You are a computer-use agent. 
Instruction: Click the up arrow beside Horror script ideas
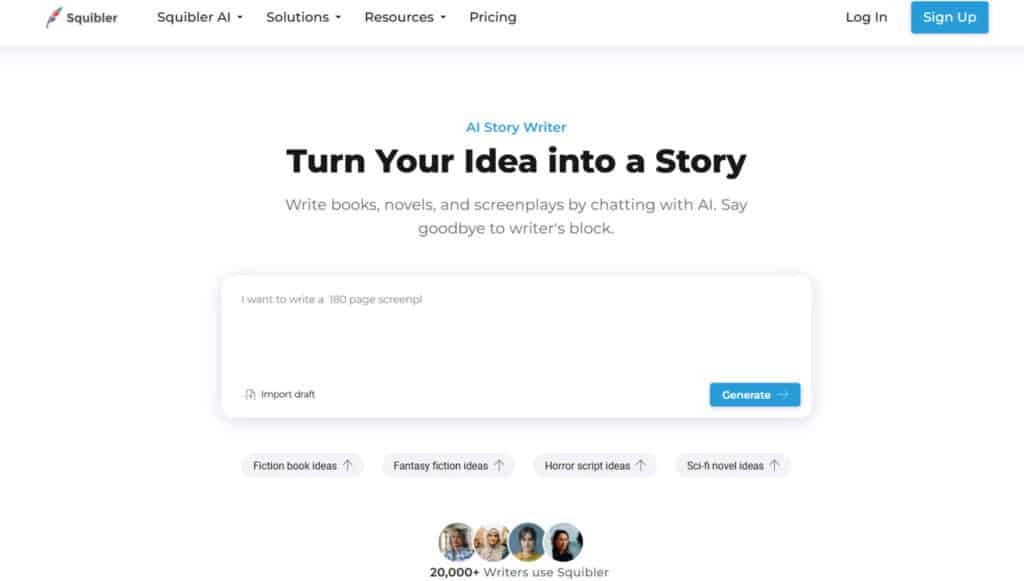click(x=641, y=465)
